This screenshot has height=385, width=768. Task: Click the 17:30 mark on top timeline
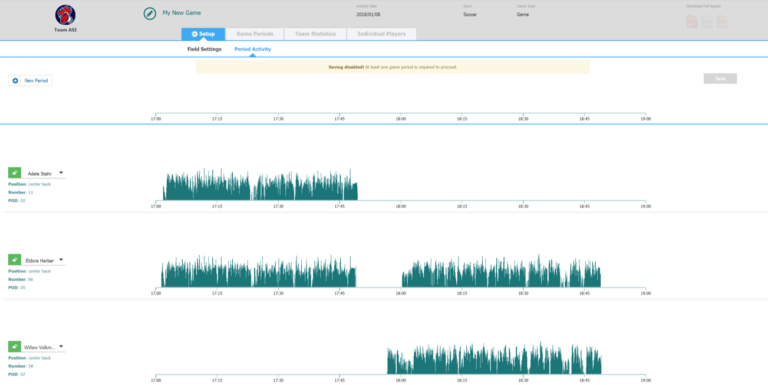[278, 119]
